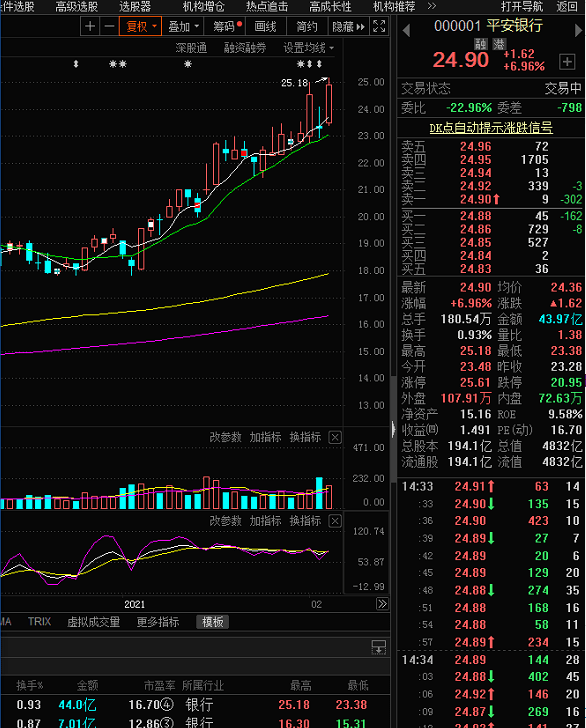Click 换指标 on the volume indicator panel
The image size is (586, 728).
305,437
